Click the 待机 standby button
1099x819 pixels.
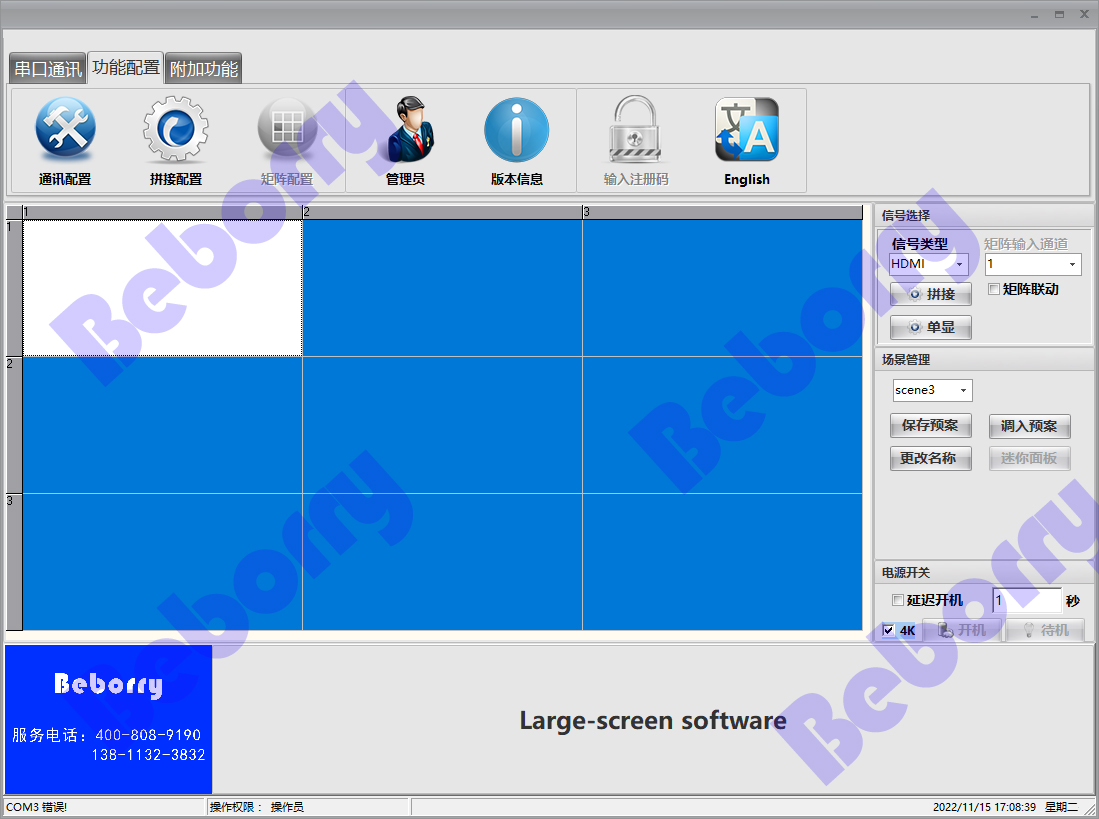click(x=1045, y=630)
